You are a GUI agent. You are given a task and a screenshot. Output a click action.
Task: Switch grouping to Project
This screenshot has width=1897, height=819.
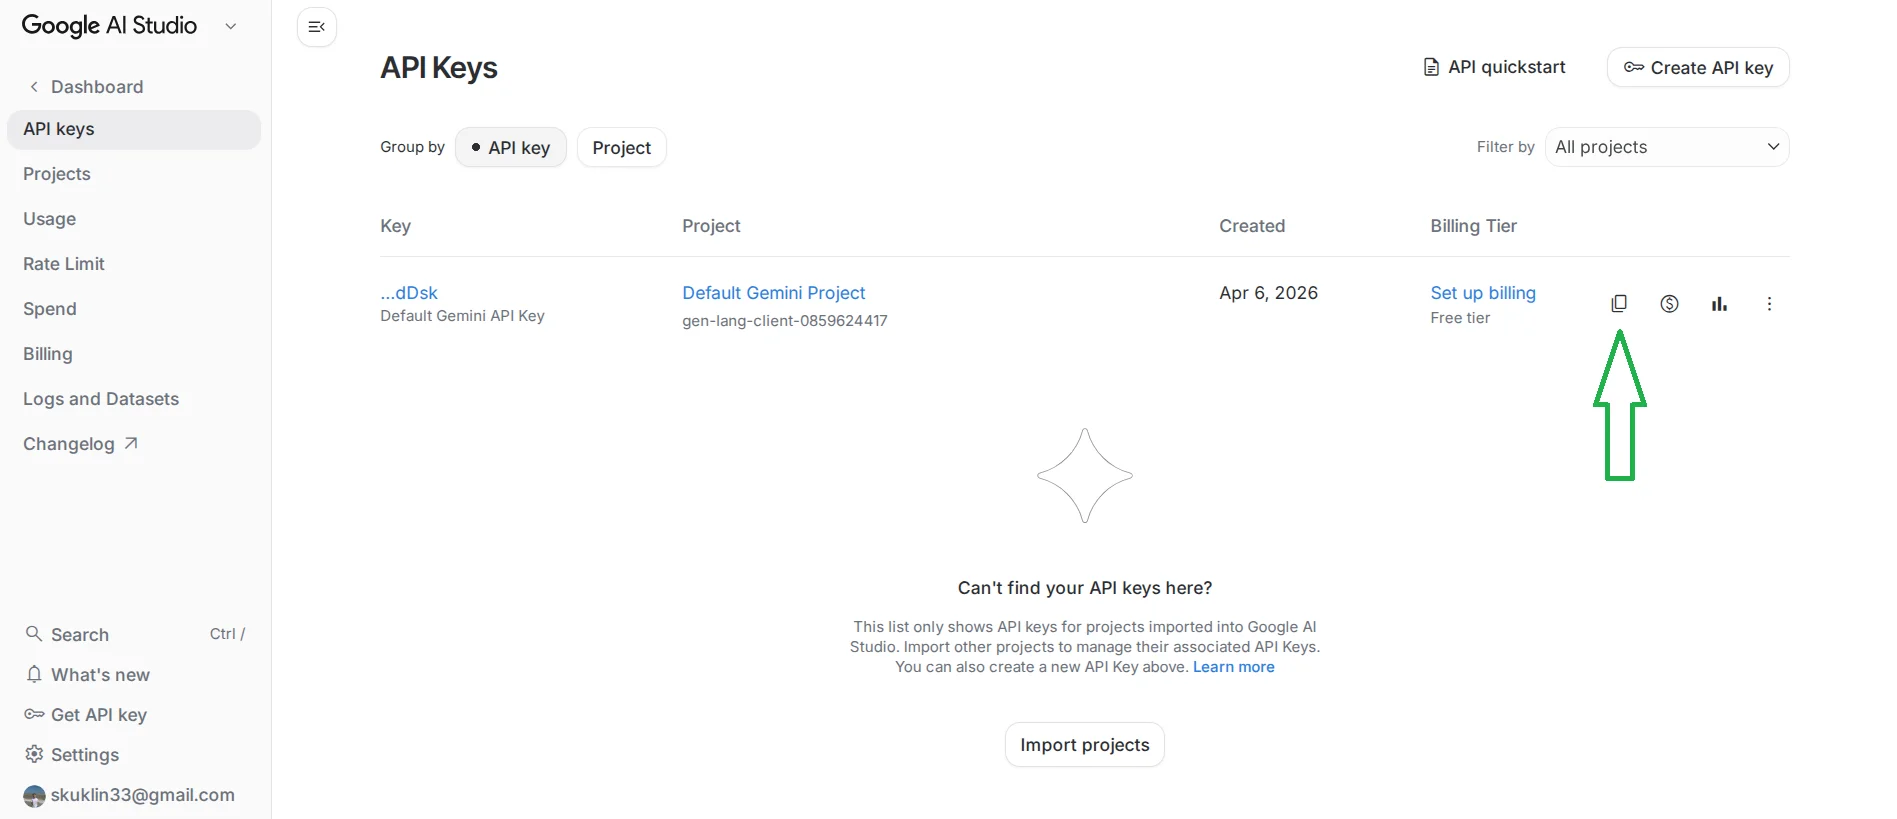[x=620, y=147]
